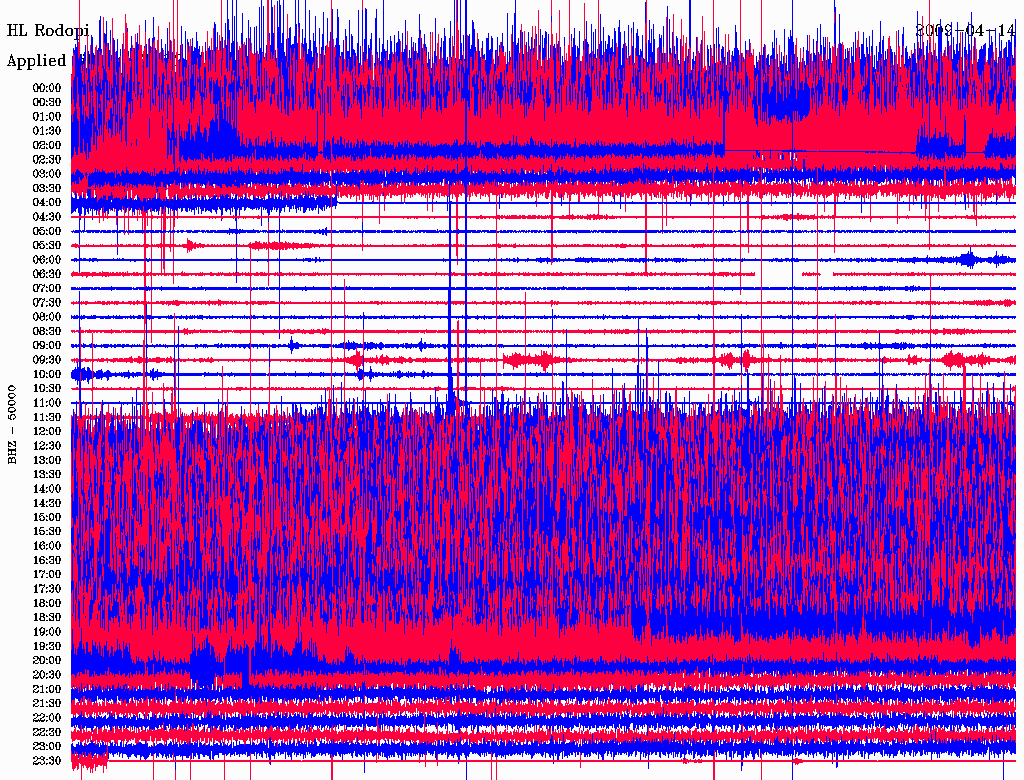Select the 08:00 time row label
The image size is (1024, 780).
[x=47, y=317]
